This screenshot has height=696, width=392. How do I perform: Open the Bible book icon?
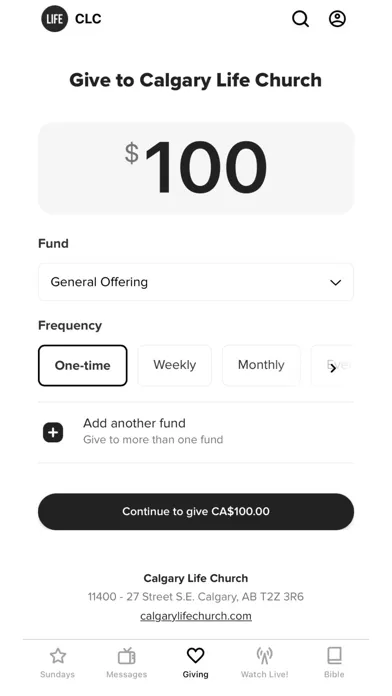point(334,656)
